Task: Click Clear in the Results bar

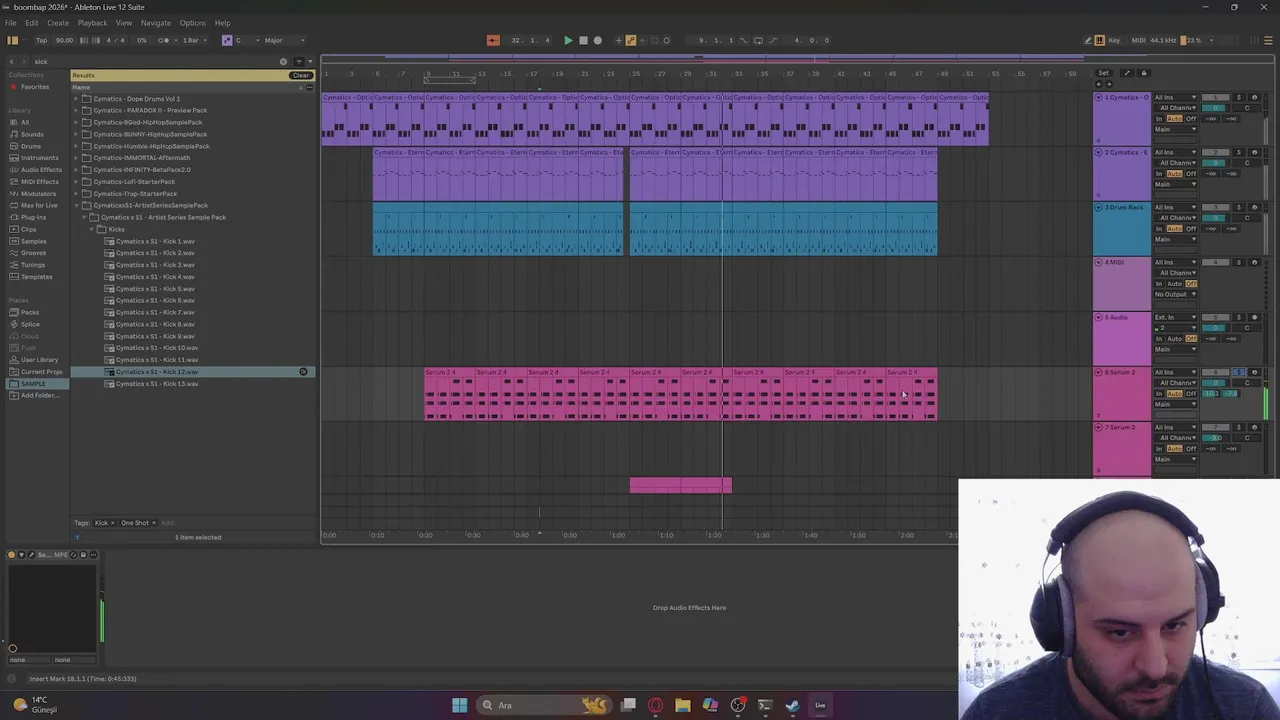Action: pos(300,75)
